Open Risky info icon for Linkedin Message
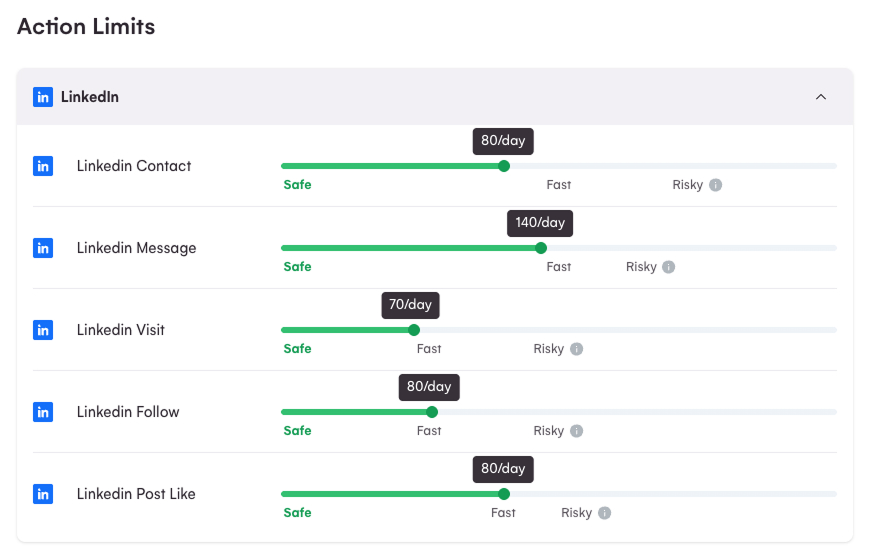The height and width of the screenshot is (559, 872). [669, 267]
